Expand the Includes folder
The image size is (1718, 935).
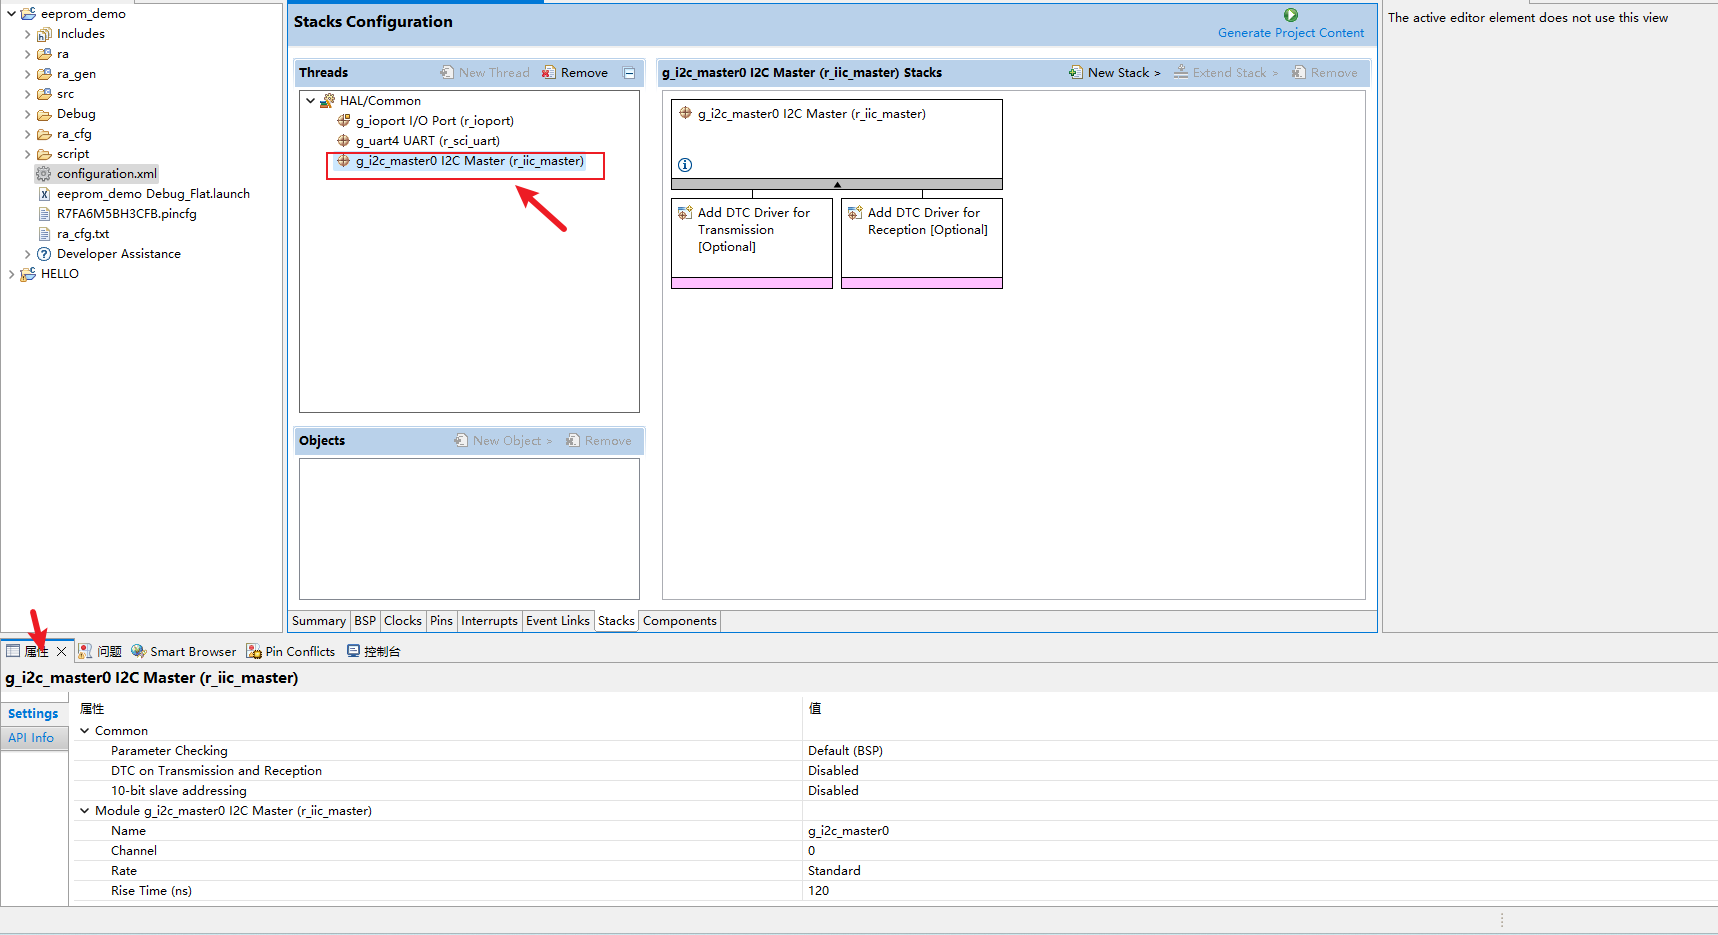click(x=27, y=34)
